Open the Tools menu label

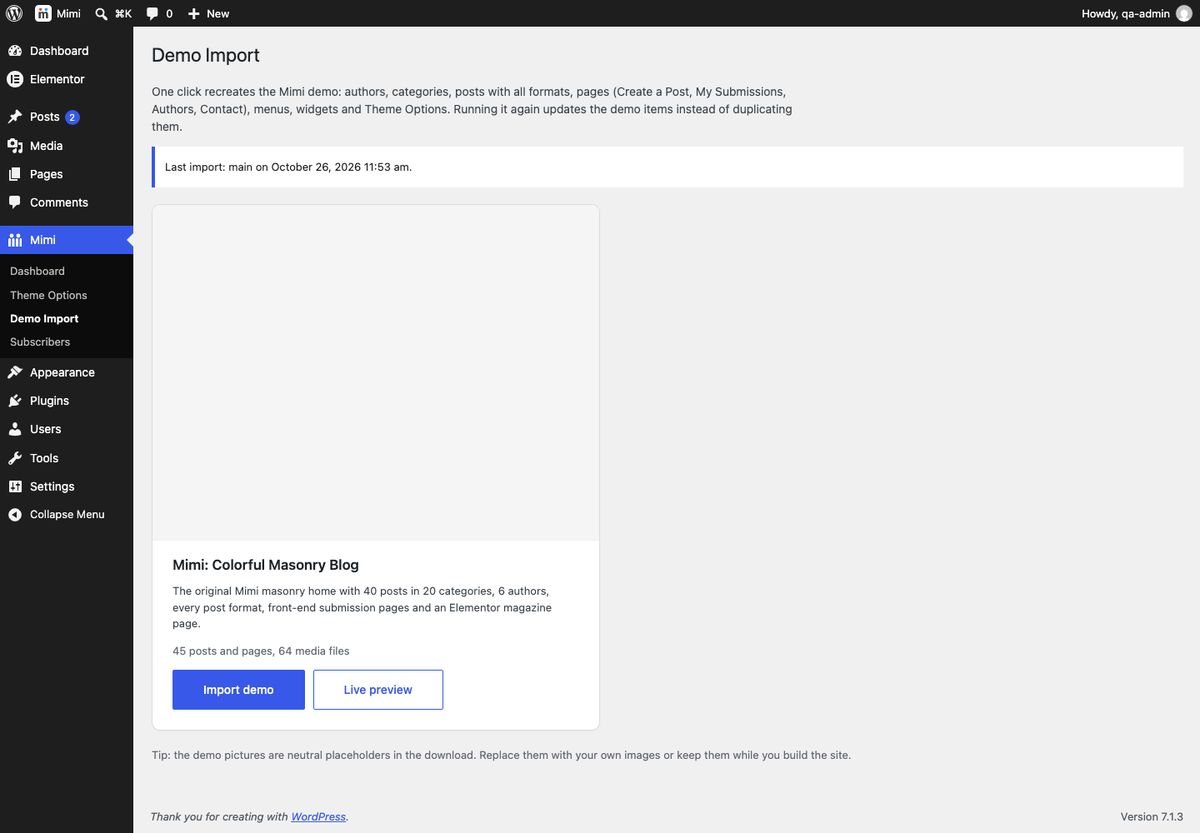(44, 458)
